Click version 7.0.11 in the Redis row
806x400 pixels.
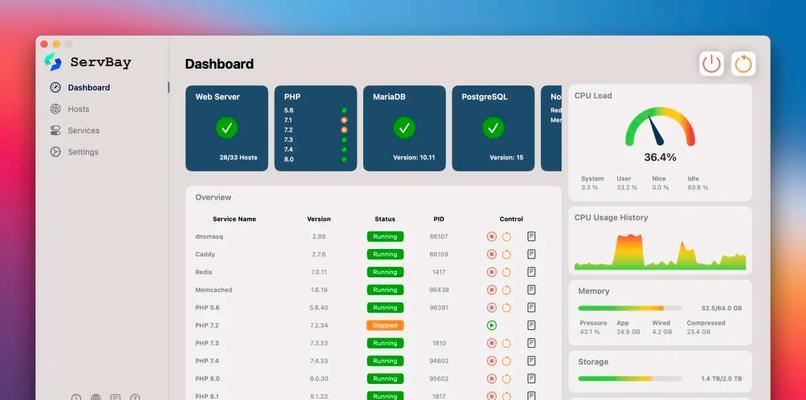[319, 272]
